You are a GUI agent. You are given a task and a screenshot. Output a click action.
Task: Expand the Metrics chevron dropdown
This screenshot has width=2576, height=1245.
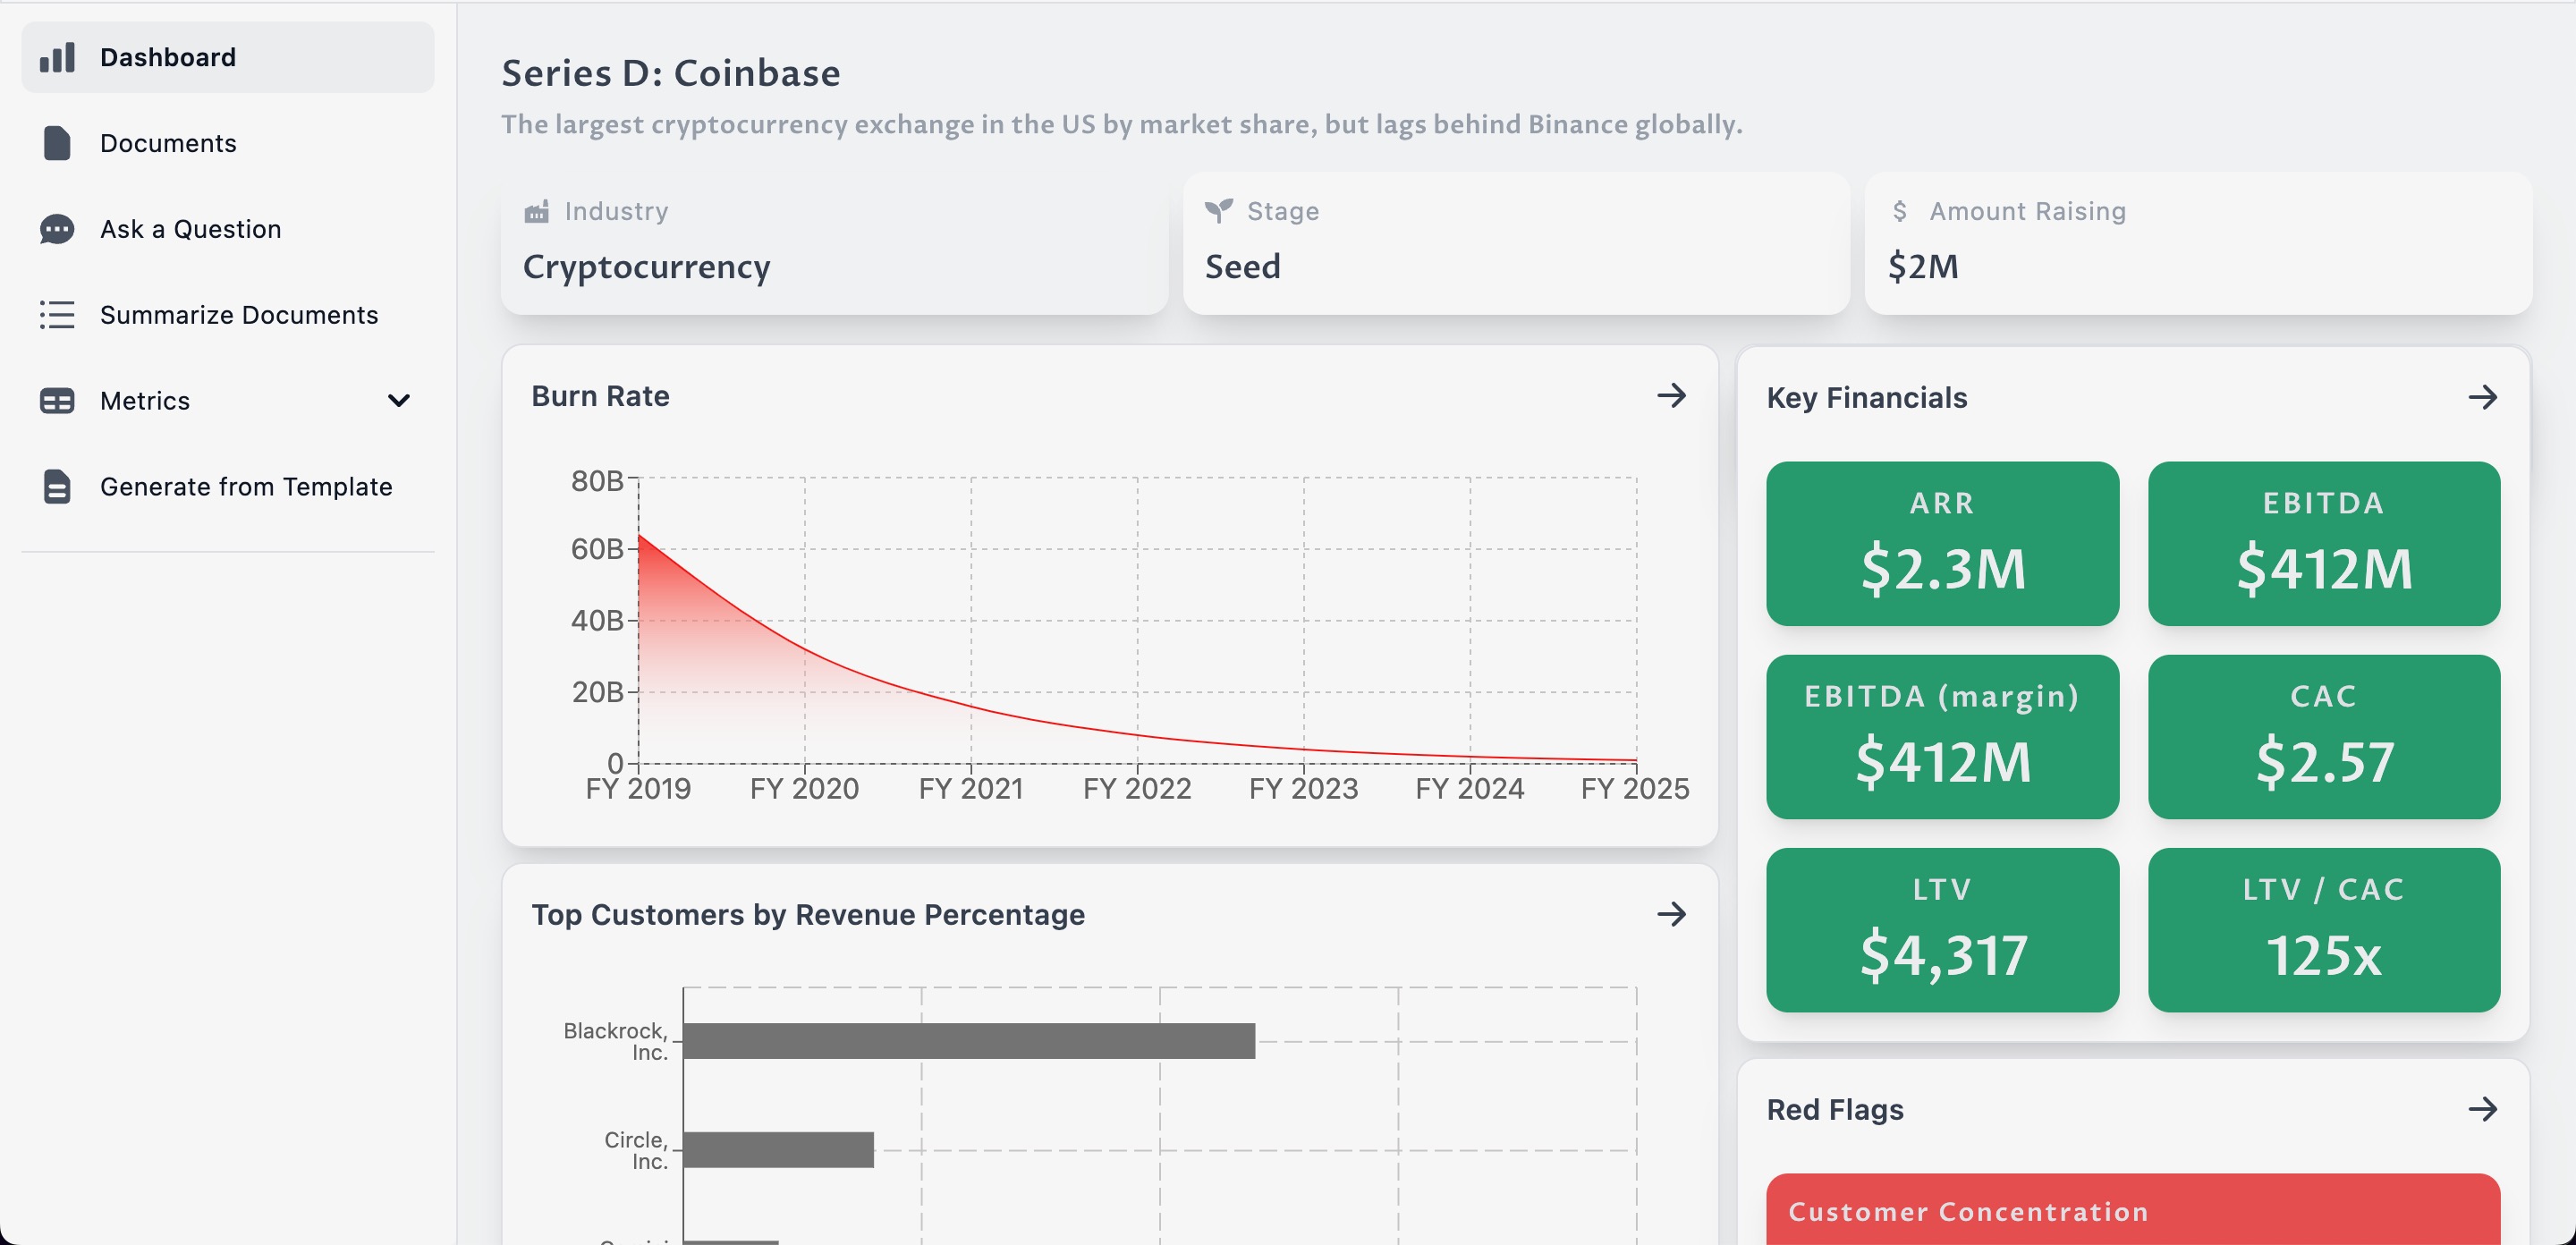click(x=399, y=401)
